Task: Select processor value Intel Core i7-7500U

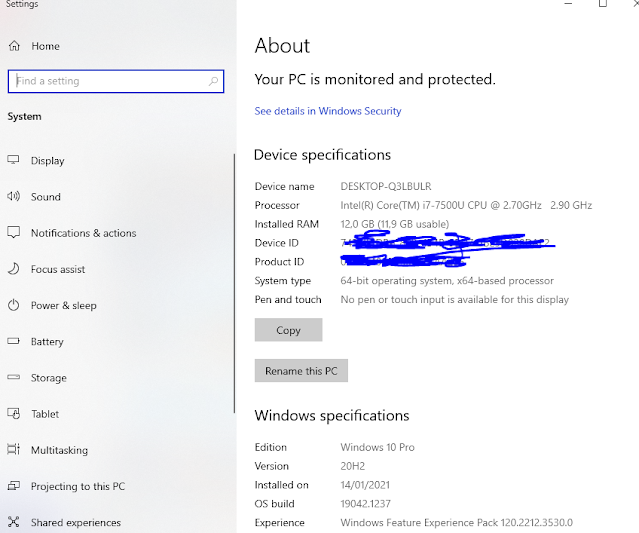Action: click(x=466, y=205)
